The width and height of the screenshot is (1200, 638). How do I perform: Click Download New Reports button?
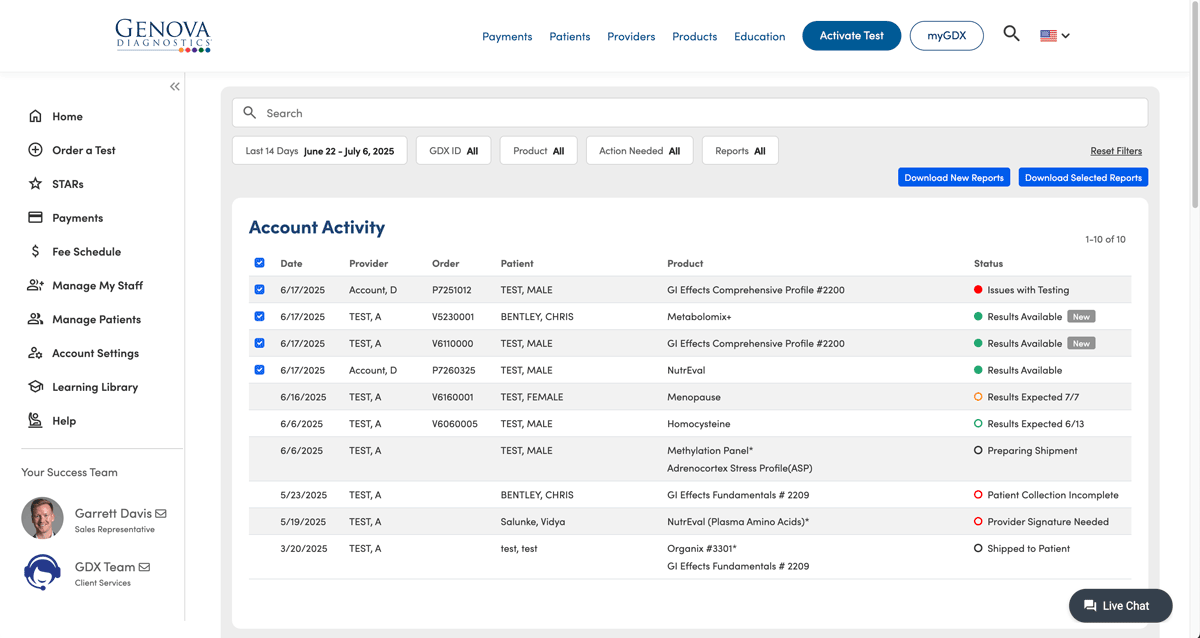pos(954,178)
